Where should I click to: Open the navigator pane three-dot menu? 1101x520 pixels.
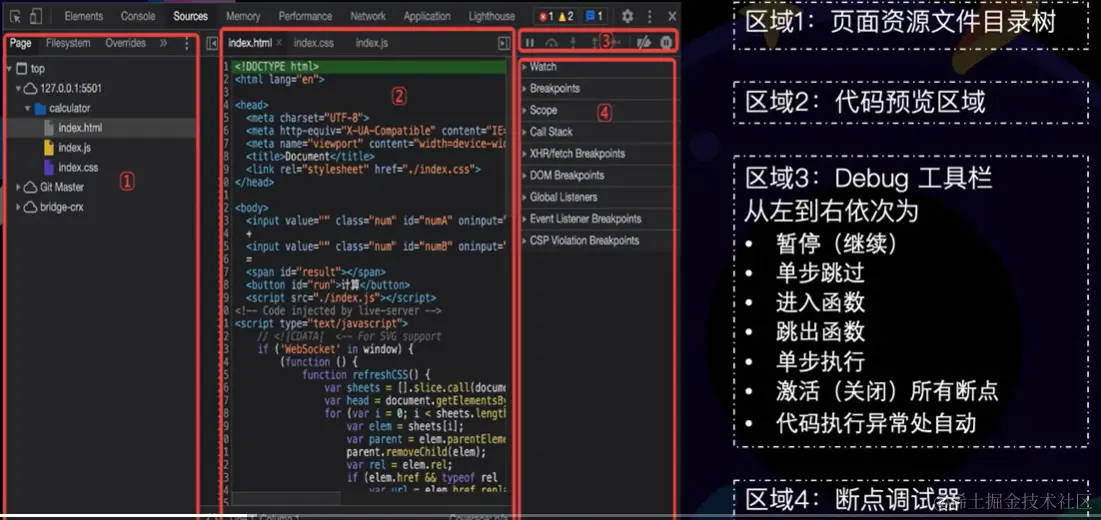(186, 44)
